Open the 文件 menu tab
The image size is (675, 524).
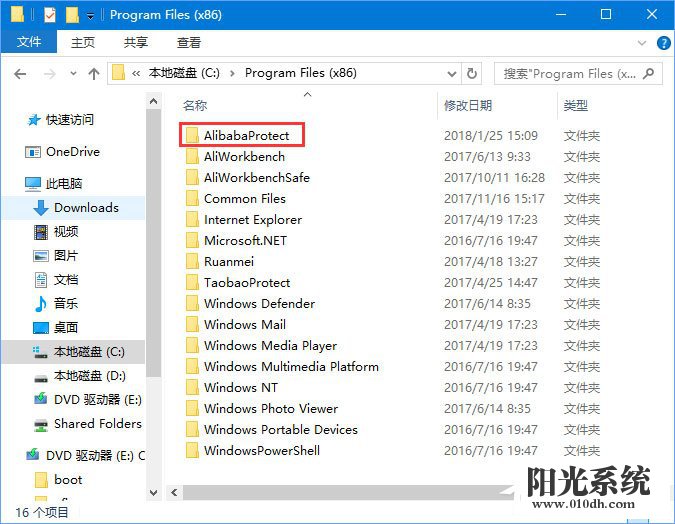pos(29,42)
